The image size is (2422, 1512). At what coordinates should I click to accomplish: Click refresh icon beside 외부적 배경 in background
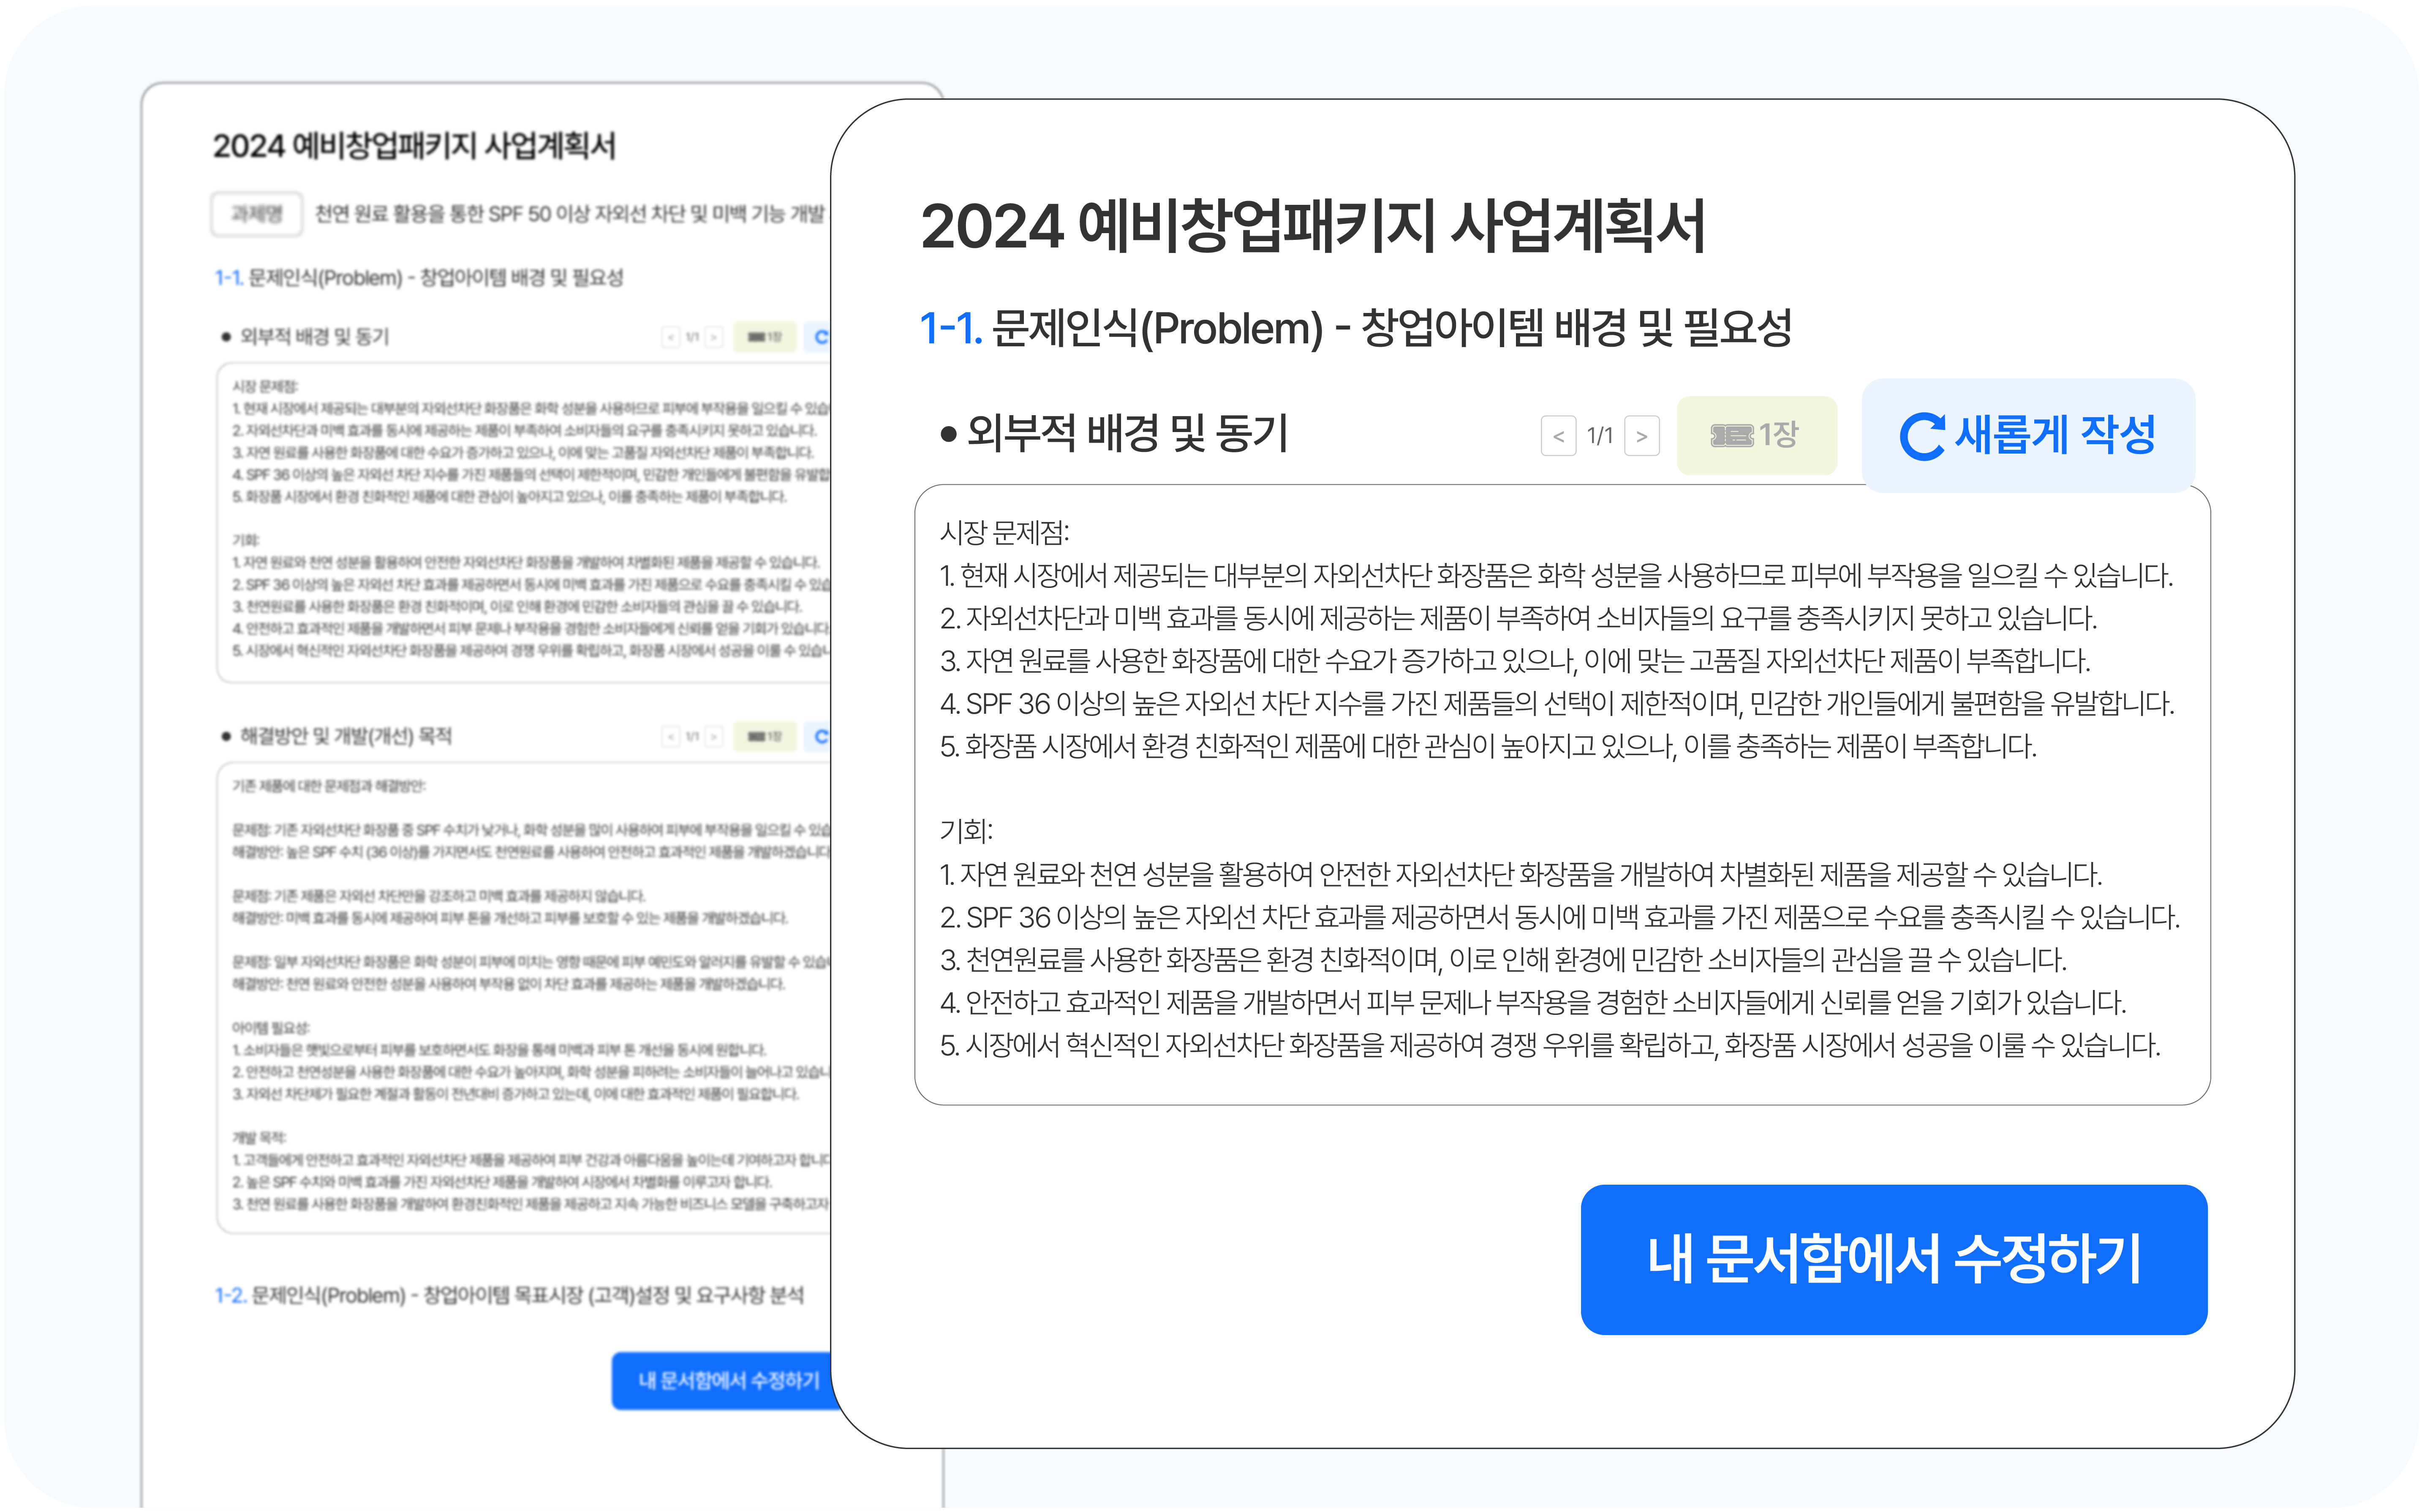[821, 337]
